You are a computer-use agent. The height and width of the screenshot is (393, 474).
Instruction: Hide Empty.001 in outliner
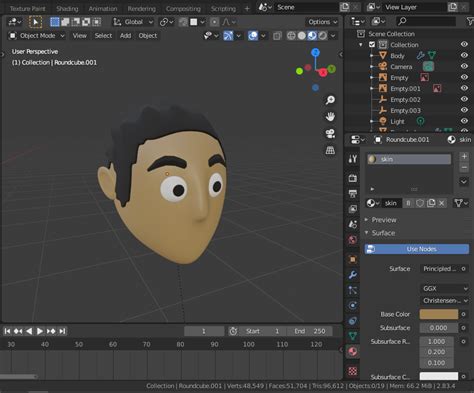464,88
